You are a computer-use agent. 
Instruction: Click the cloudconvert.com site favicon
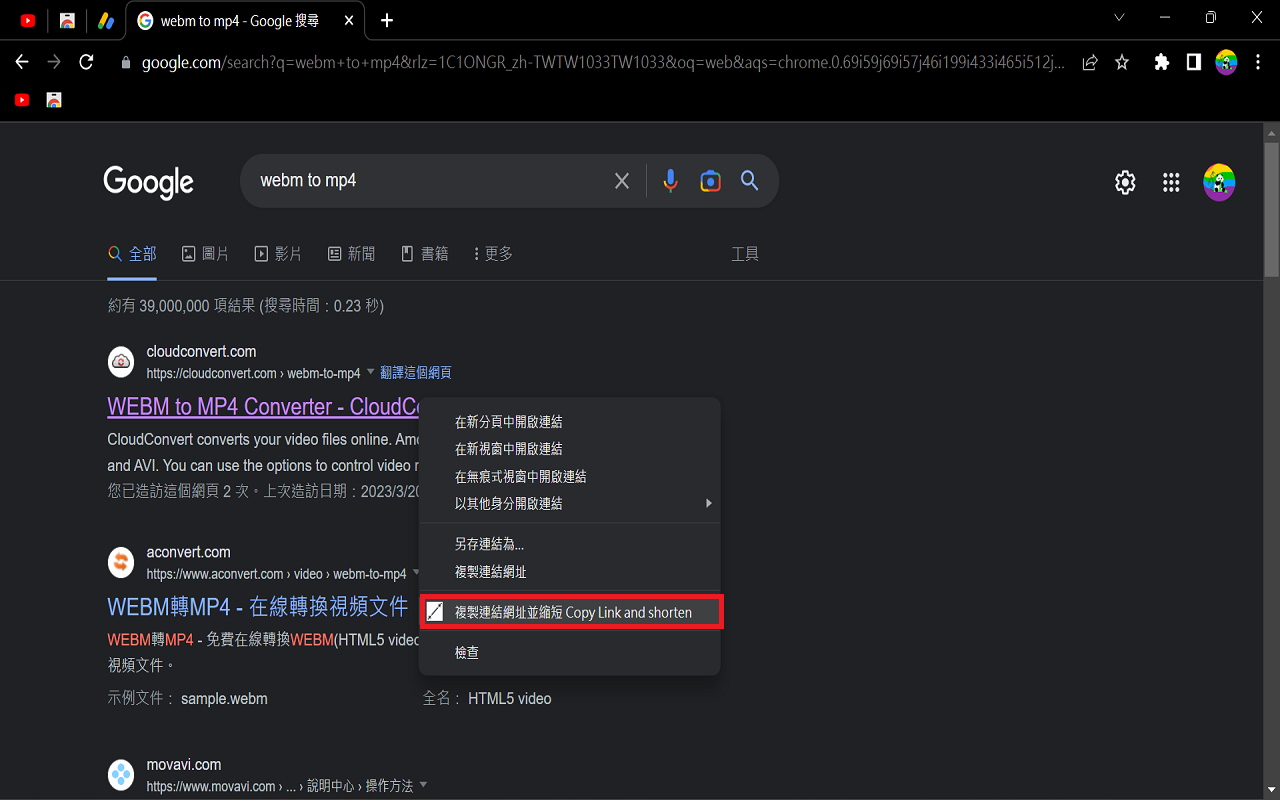121,362
